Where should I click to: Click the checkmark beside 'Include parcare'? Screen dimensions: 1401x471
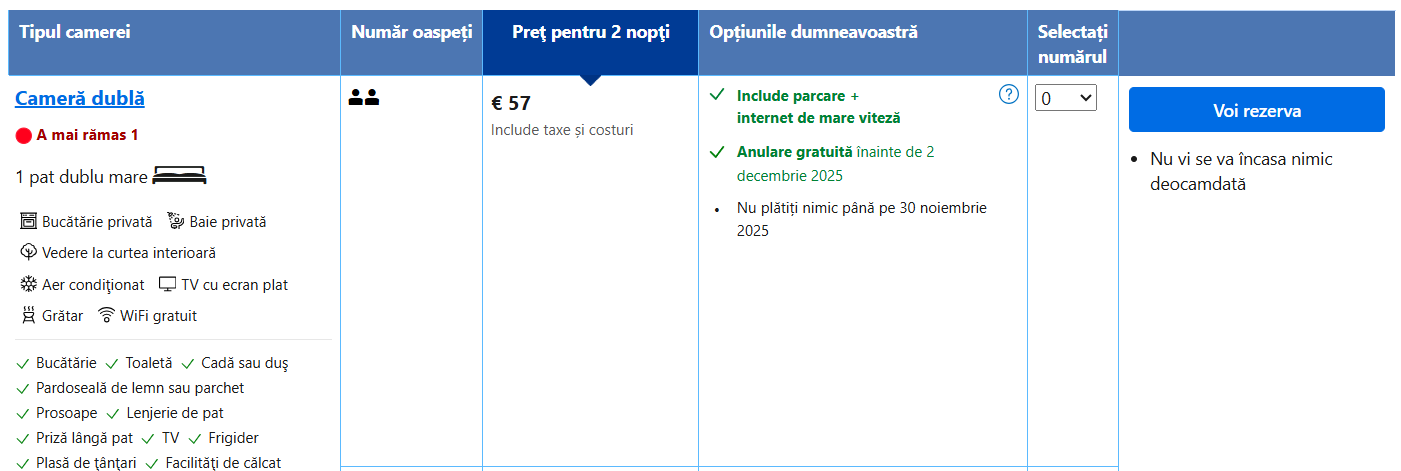(x=716, y=95)
